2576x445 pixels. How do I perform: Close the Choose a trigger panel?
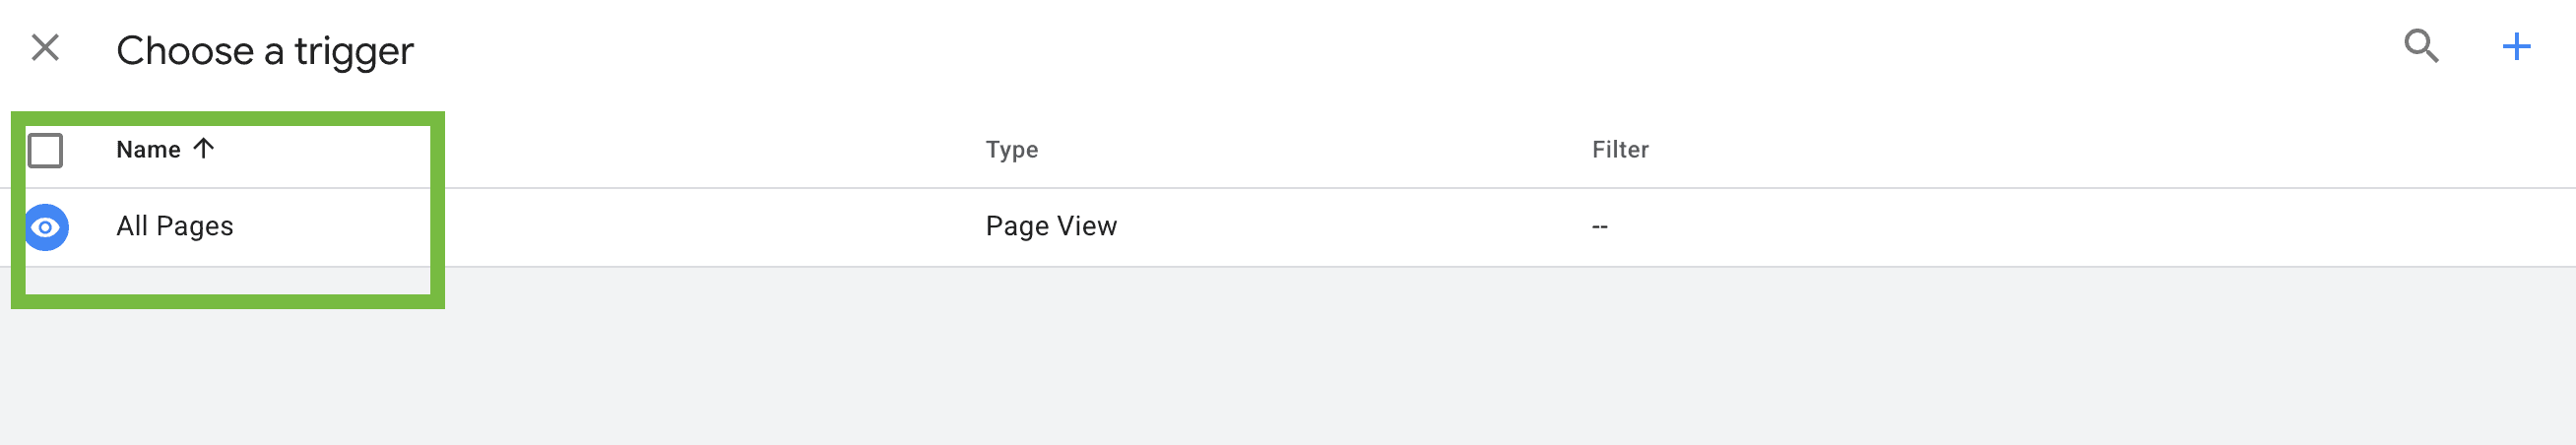click(45, 47)
